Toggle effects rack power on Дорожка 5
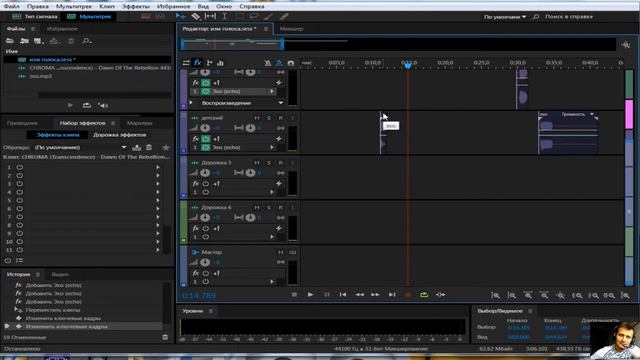 (x=205, y=184)
